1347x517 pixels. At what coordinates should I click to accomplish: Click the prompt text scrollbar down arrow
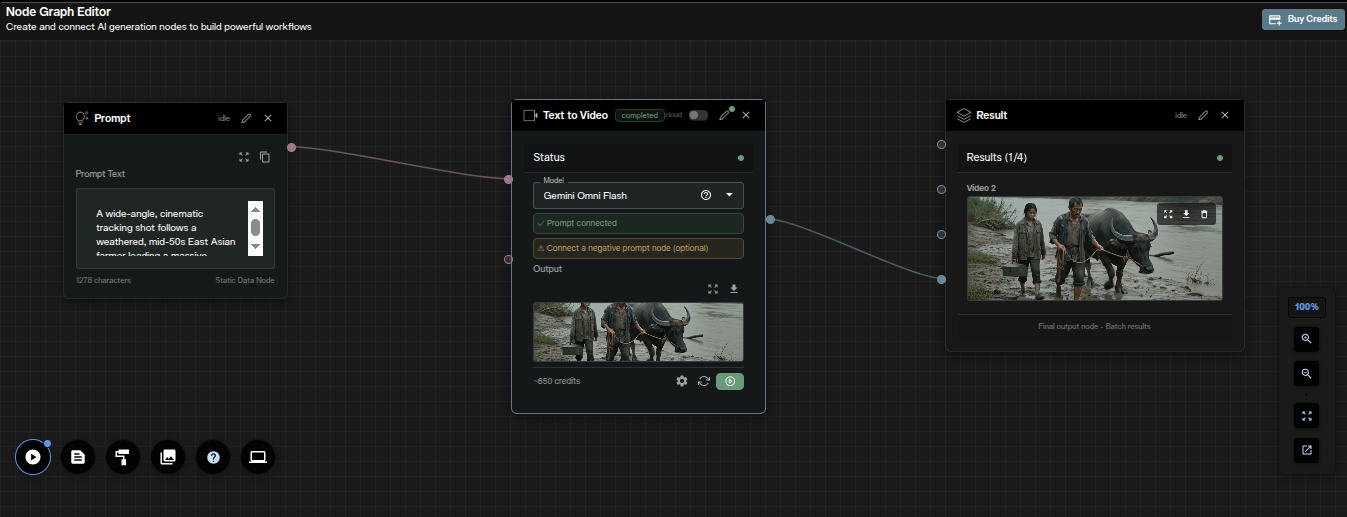(255, 246)
